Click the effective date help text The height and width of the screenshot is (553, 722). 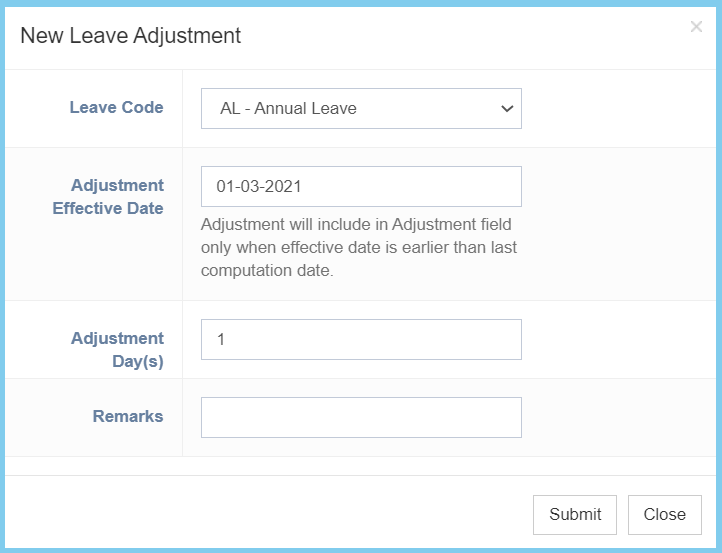[358, 247]
